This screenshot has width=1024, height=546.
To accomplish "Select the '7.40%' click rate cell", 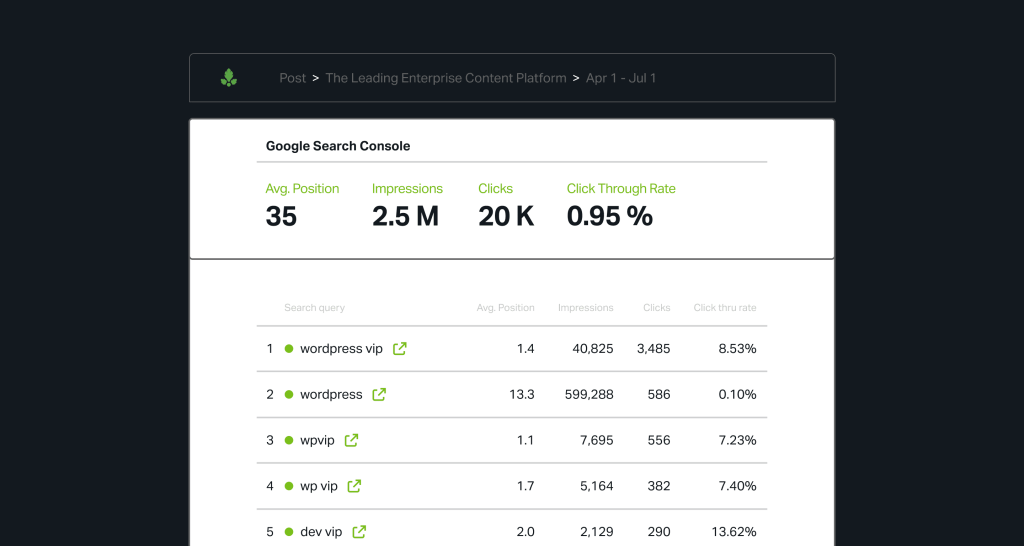I will click(x=737, y=486).
